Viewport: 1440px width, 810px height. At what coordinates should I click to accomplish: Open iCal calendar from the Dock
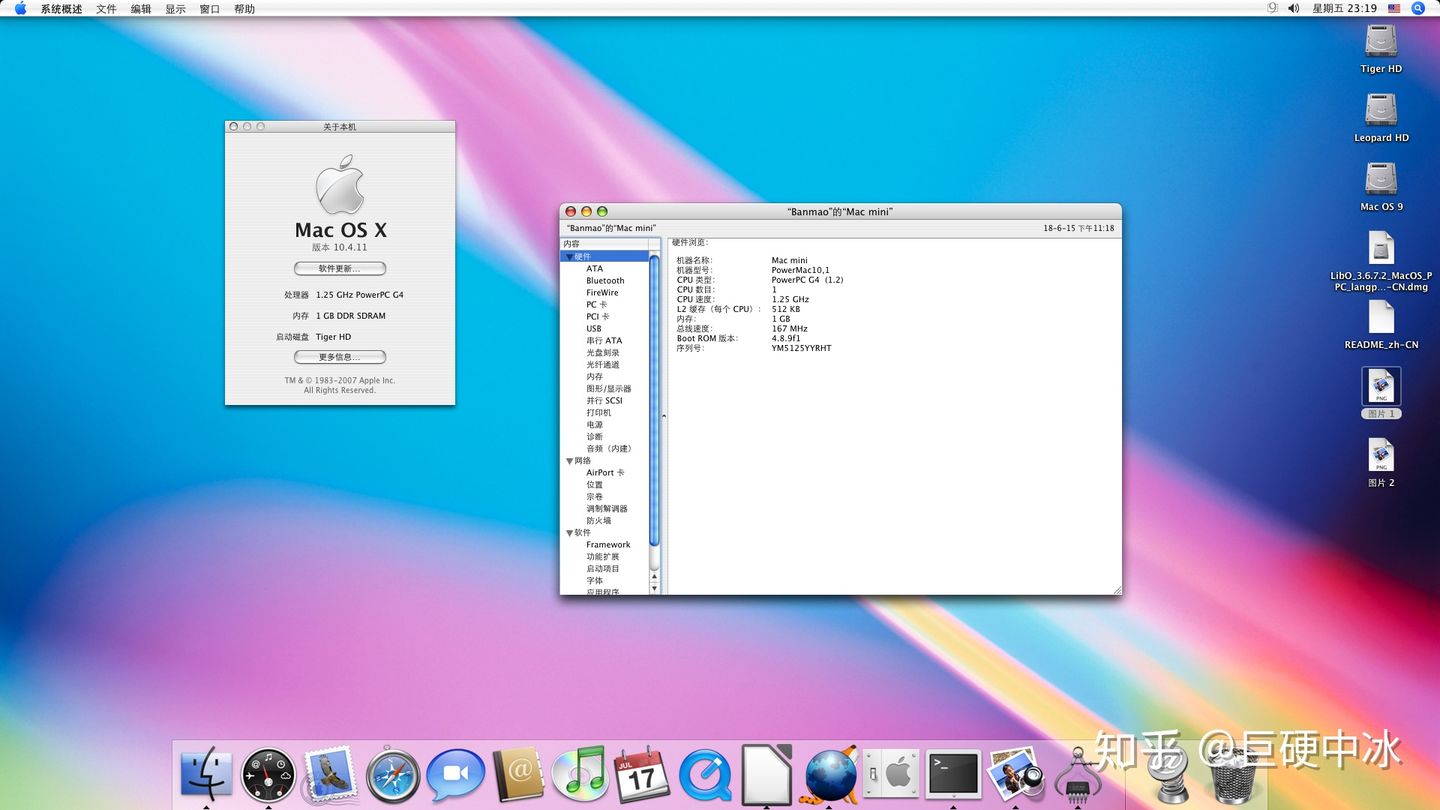[x=642, y=776]
